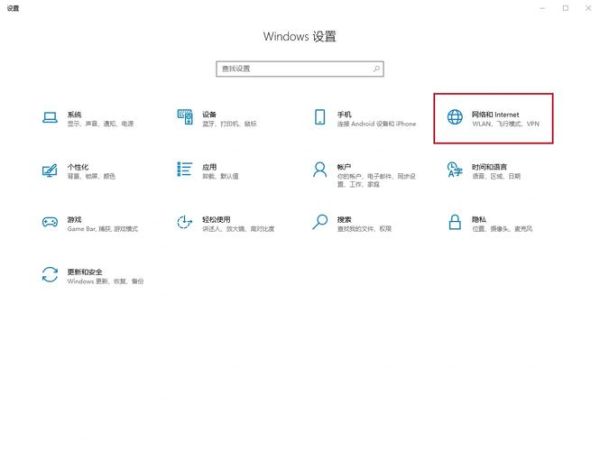Click the search box magnifier icon
This screenshot has width=600, height=451.
click(377, 69)
